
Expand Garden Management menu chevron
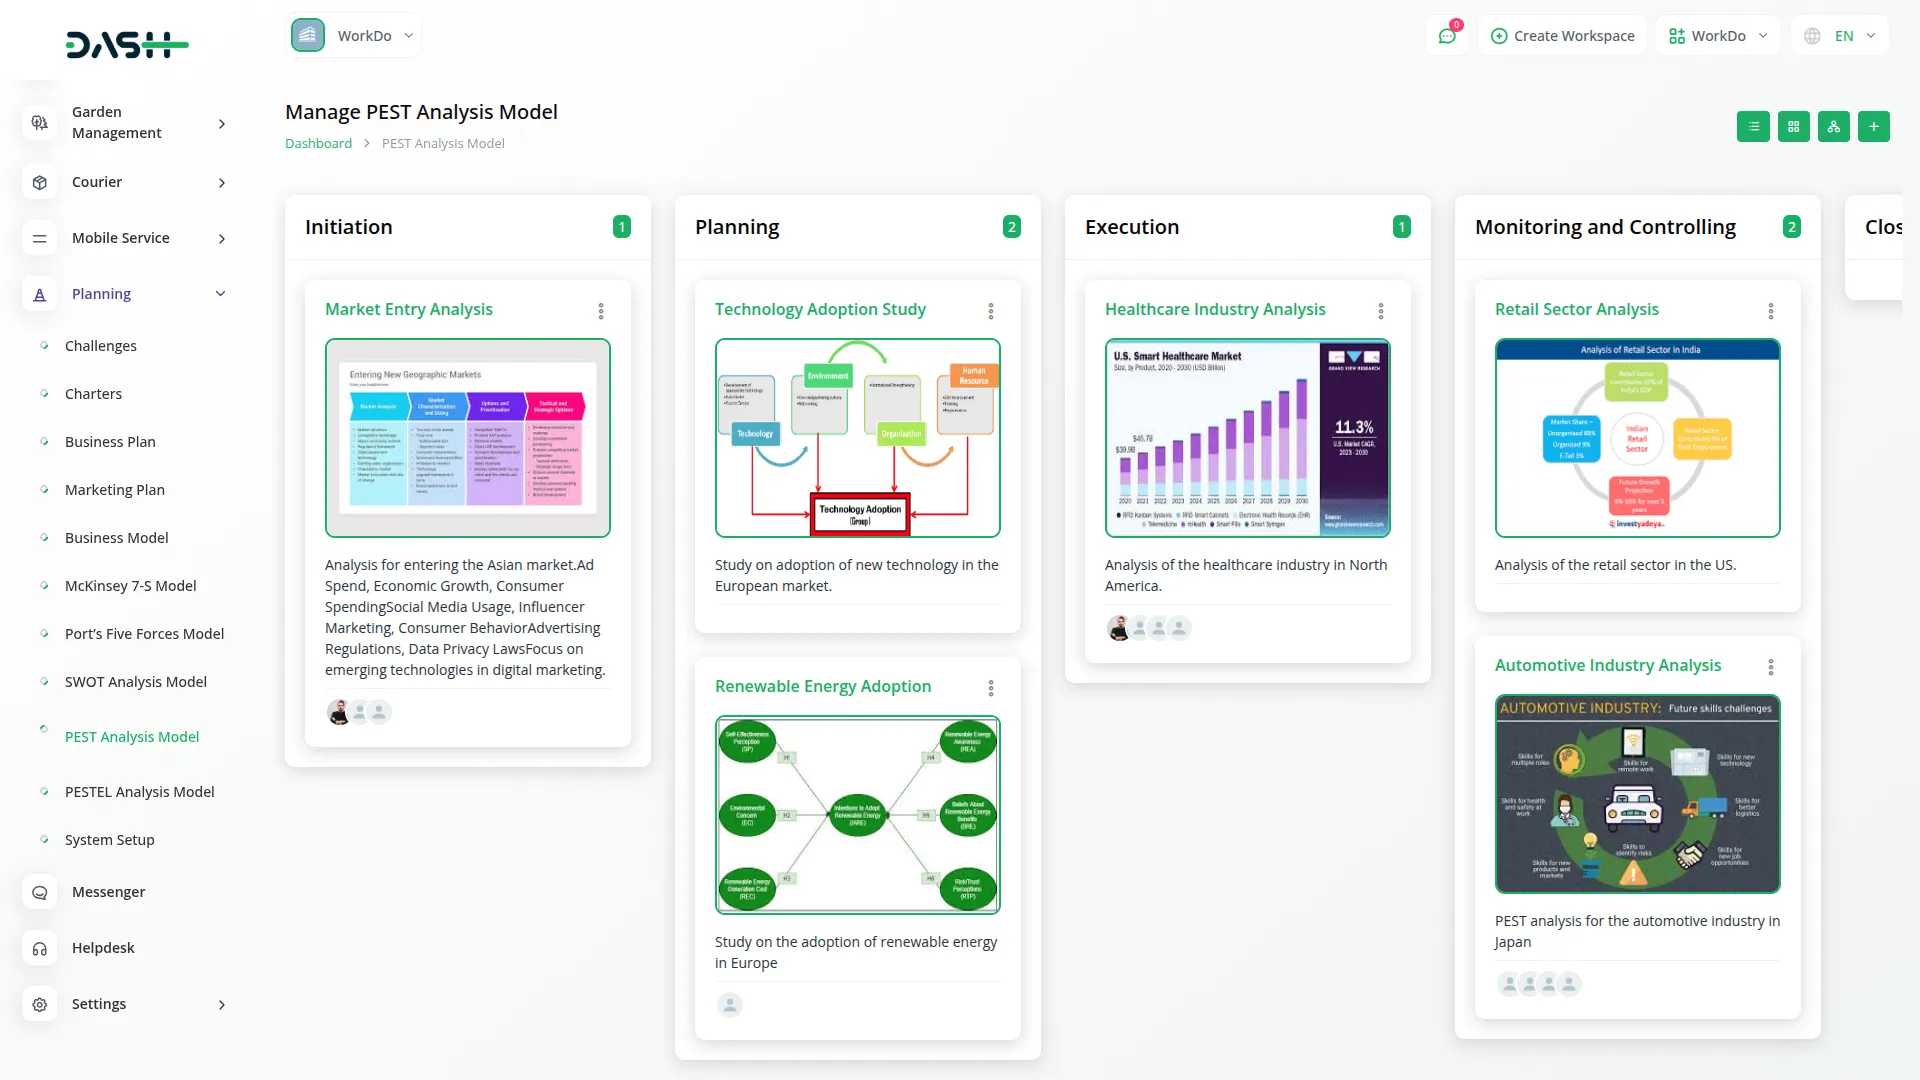[x=222, y=124]
